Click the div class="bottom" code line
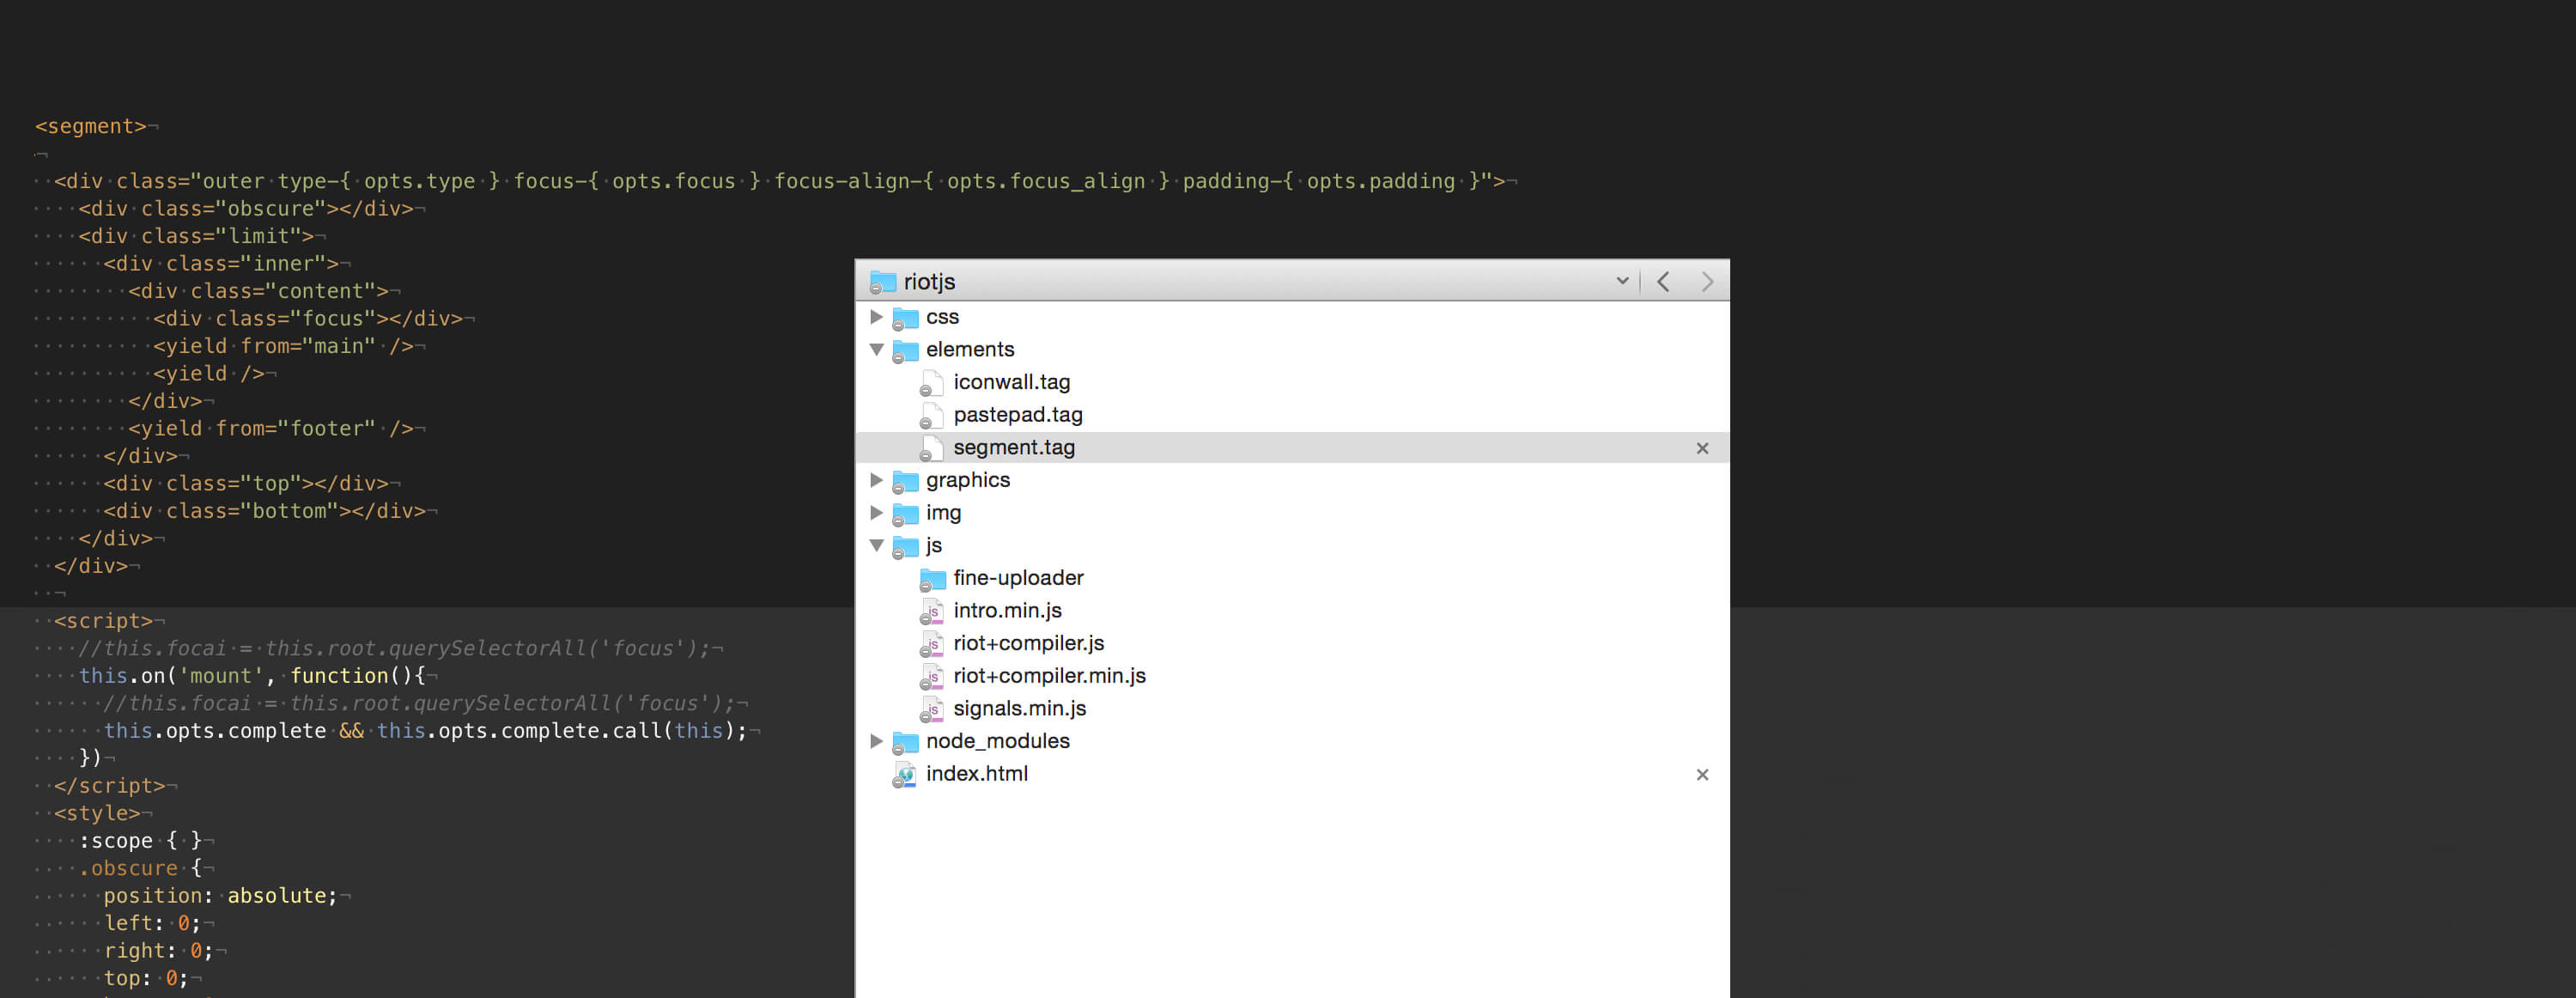The height and width of the screenshot is (998, 2576). 265,511
